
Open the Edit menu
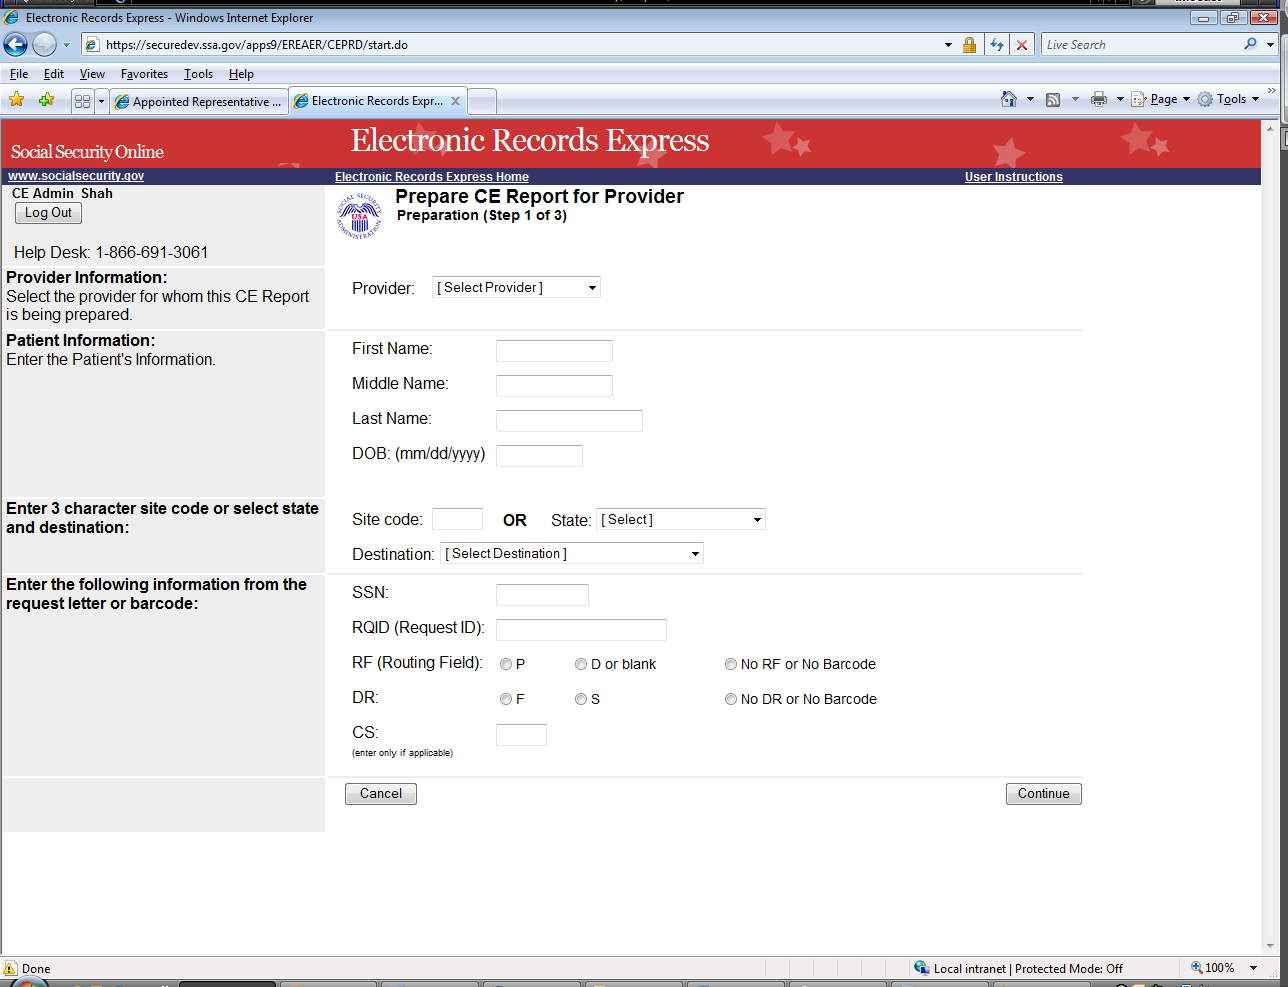54,74
